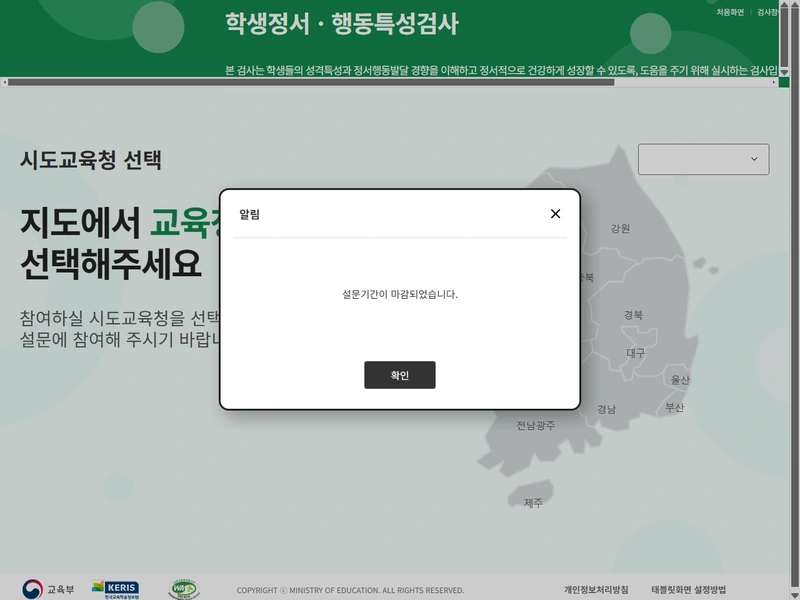
Task: Click the KERIS logo in footer
Action: [x=116, y=589]
